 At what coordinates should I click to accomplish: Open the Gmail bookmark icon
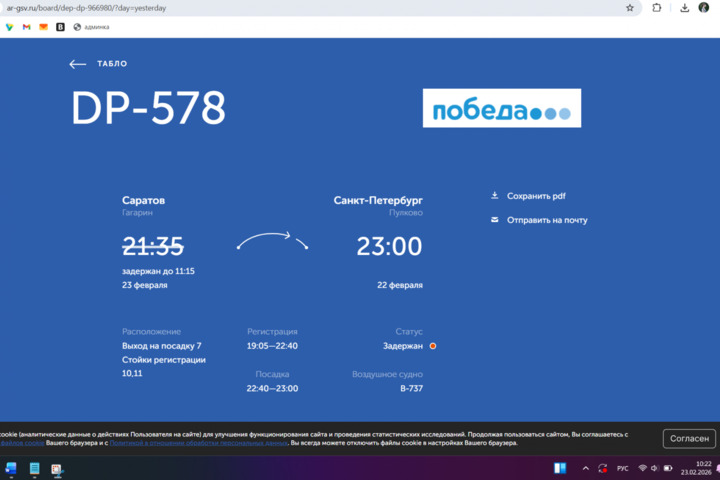[x=27, y=27]
